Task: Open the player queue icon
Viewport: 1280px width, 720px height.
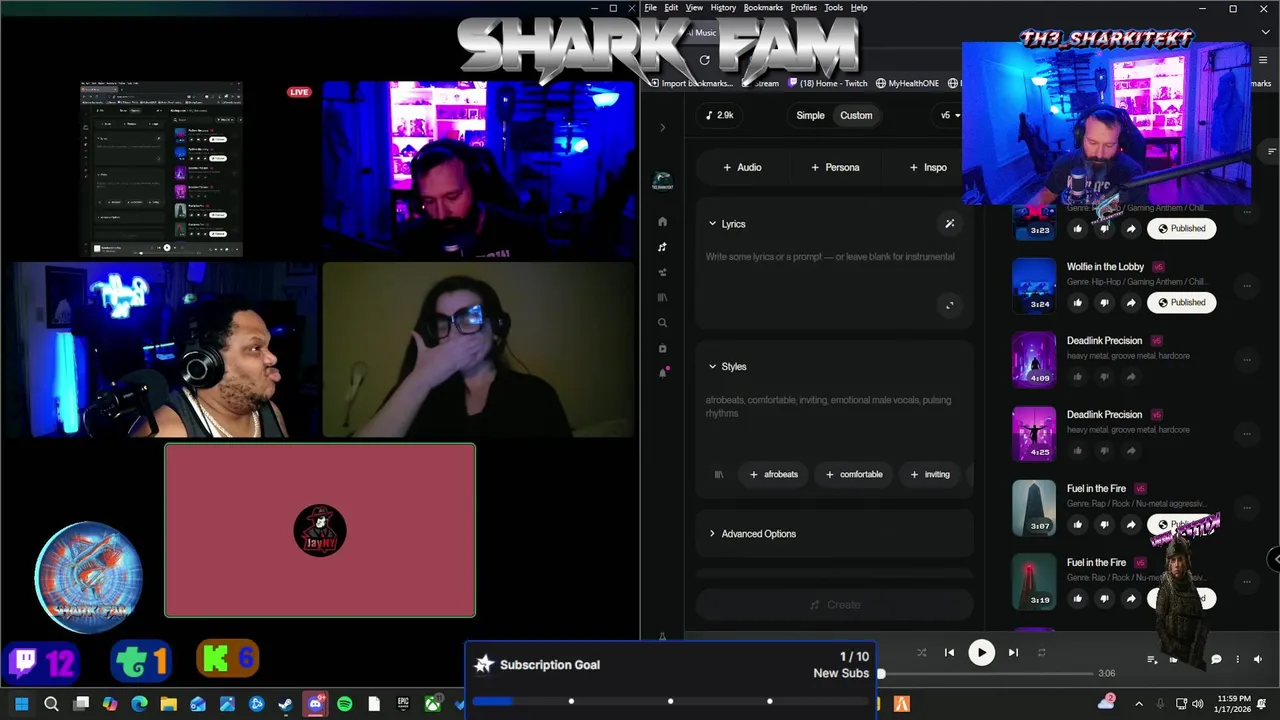Action: click(x=1152, y=659)
